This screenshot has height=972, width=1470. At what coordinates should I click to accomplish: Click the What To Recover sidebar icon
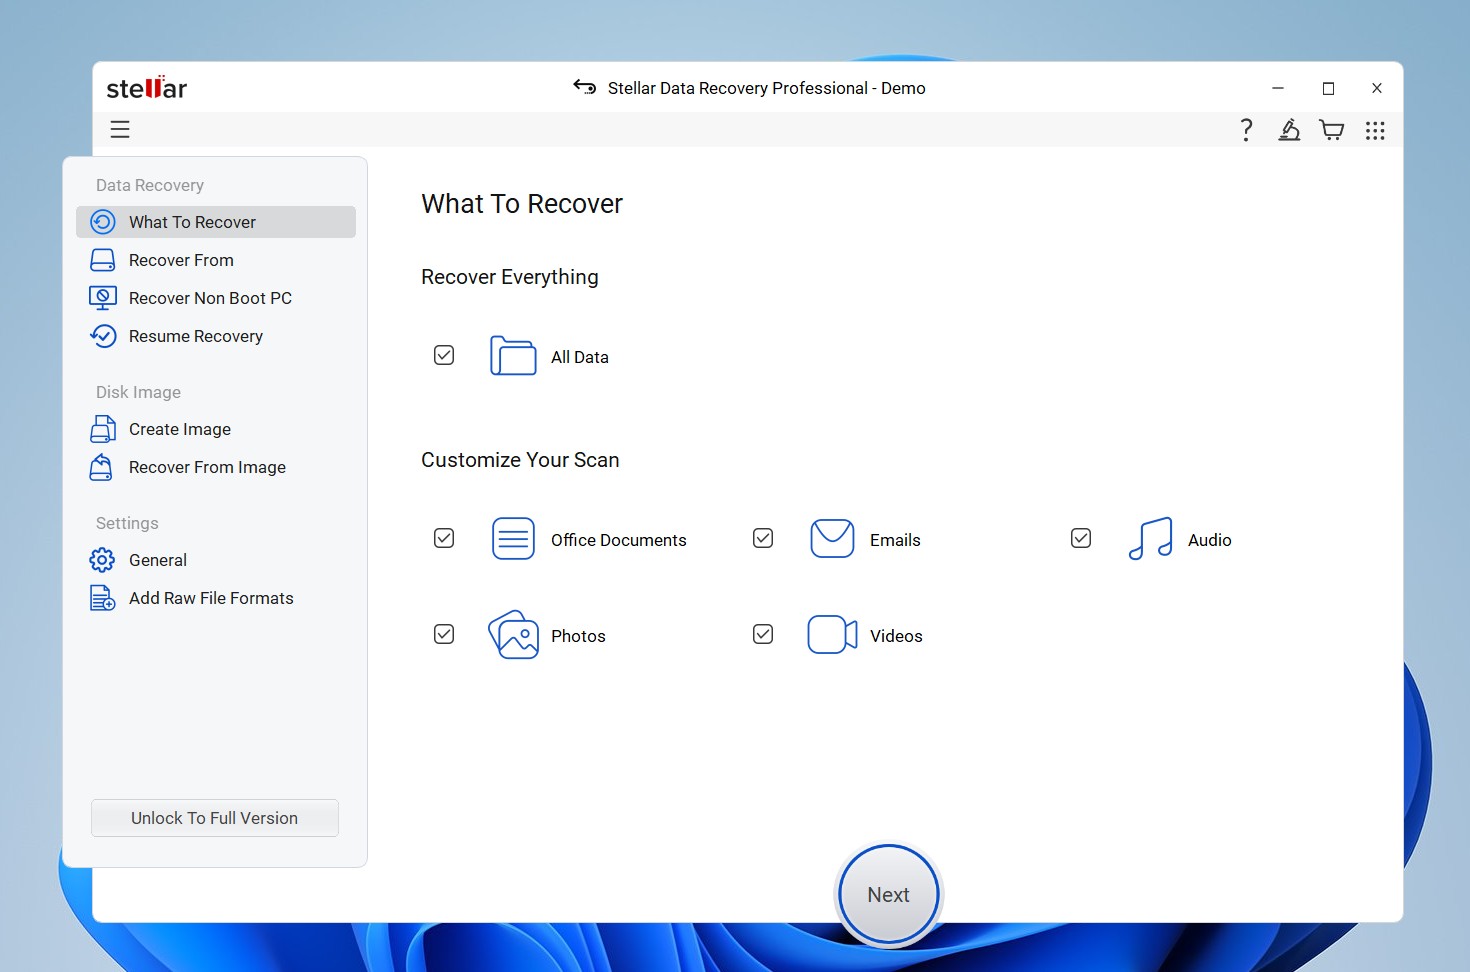click(x=103, y=222)
